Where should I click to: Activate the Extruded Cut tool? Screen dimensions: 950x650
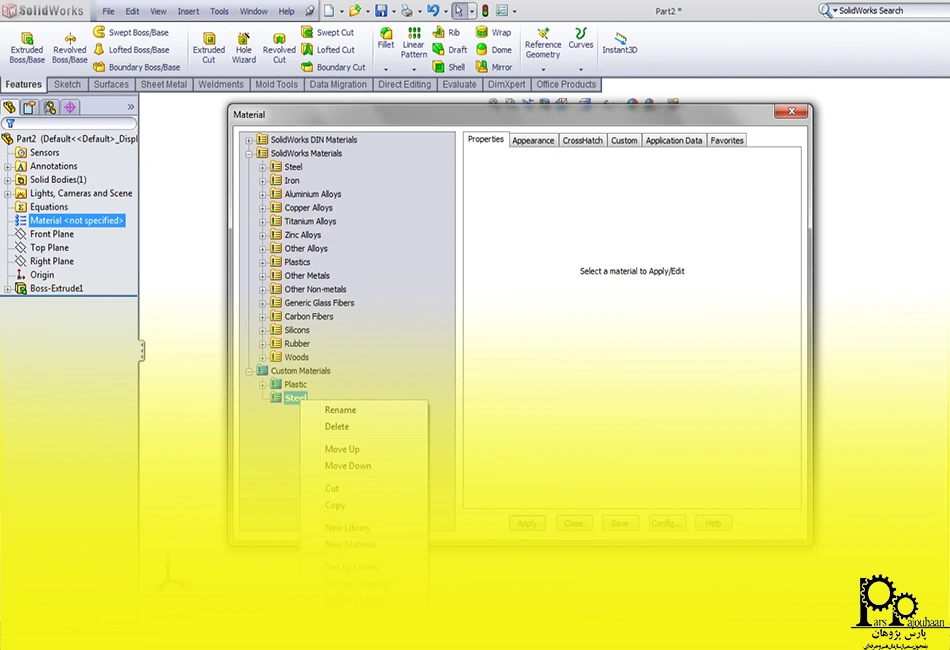208,47
